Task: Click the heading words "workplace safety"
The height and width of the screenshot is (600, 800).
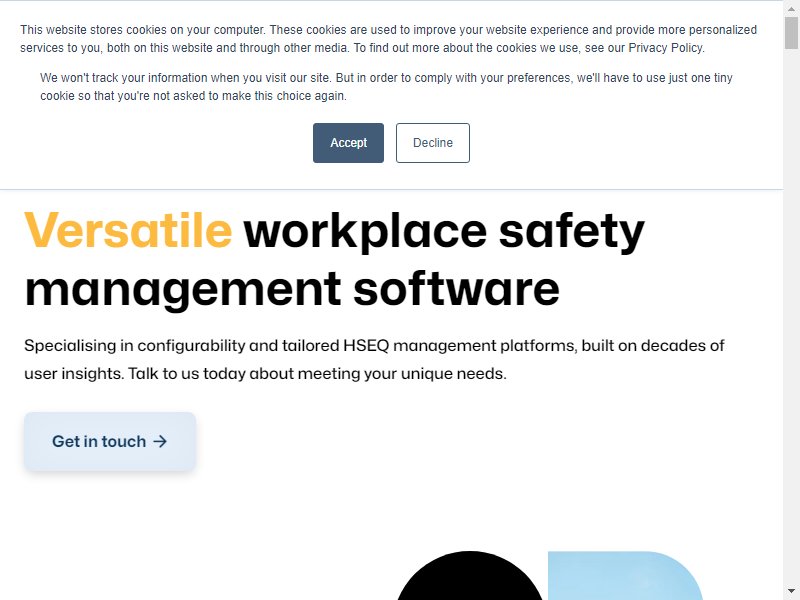Action: point(444,231)
